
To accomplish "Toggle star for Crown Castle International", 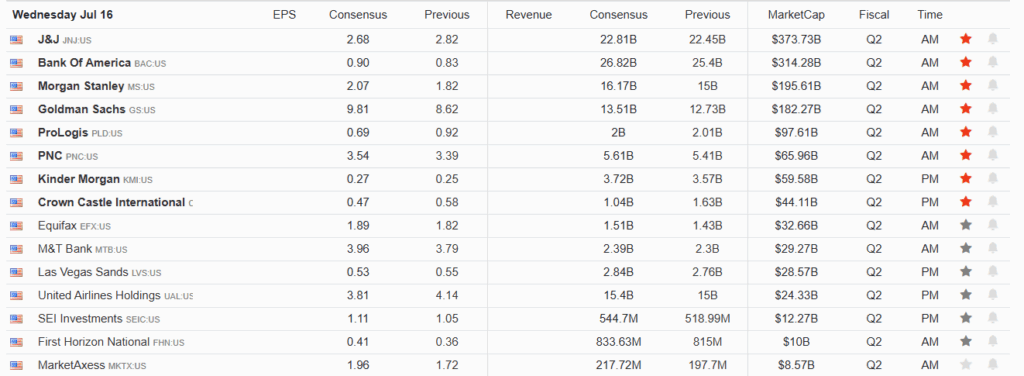I will [x=966, y=202].
